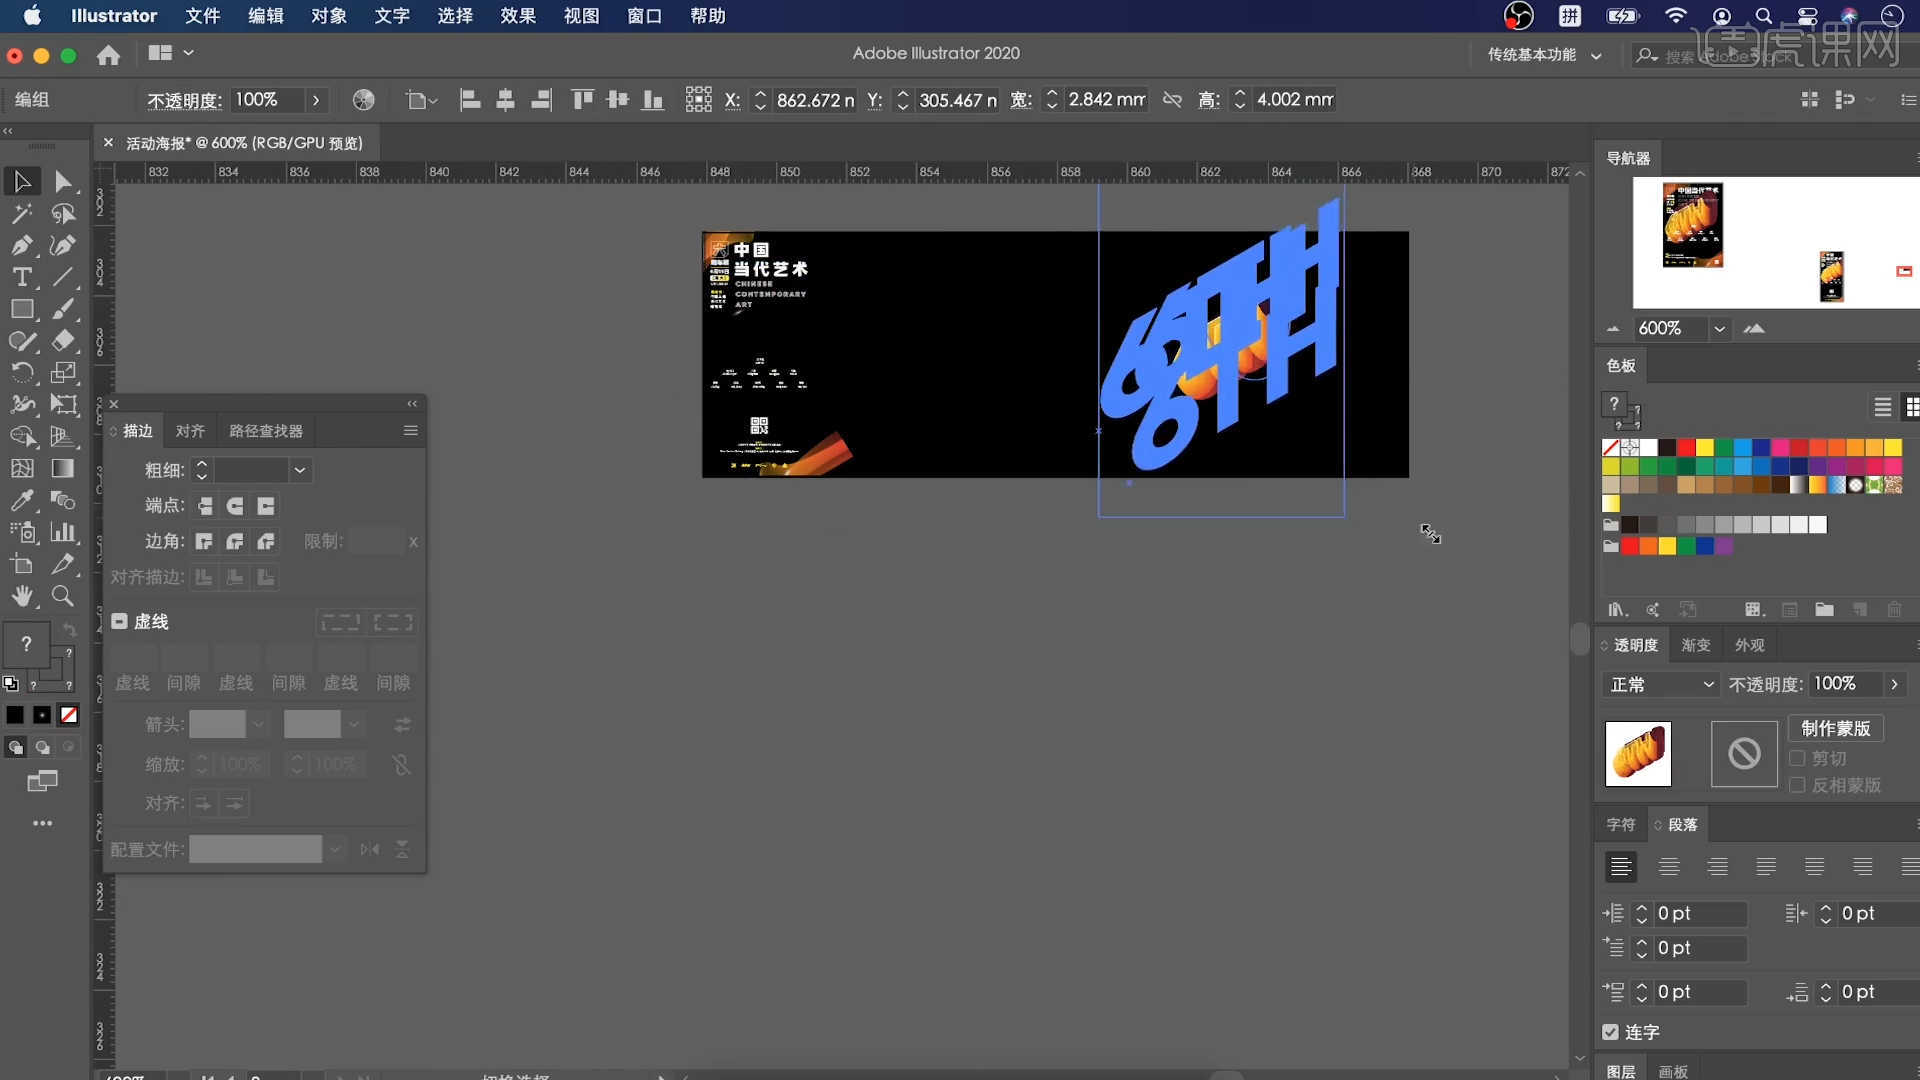Open arrange documents dropdown
Screen dimensions: 1920x1080
(x=170, y=53)
